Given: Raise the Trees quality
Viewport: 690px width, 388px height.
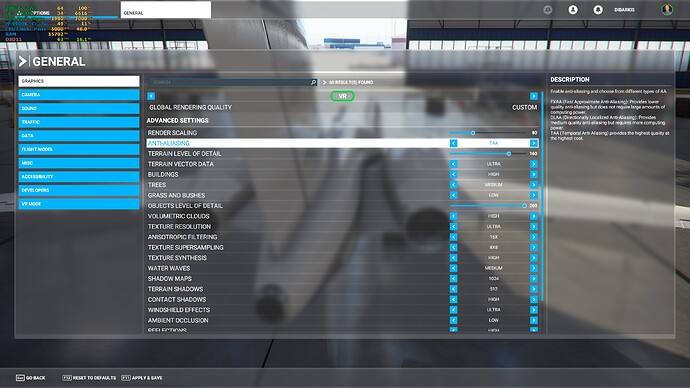Looking at the screenshot, I should tap(534, 185).
